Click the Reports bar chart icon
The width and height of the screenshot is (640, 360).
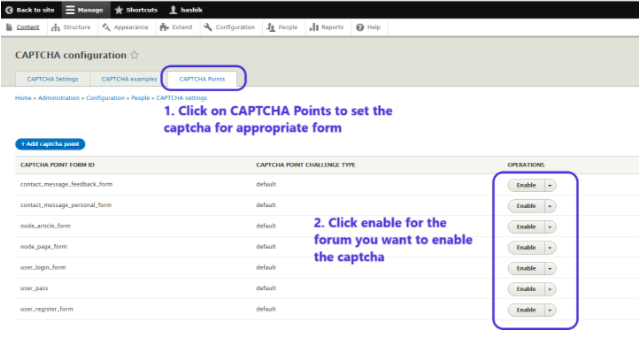[x=314, y=27]
